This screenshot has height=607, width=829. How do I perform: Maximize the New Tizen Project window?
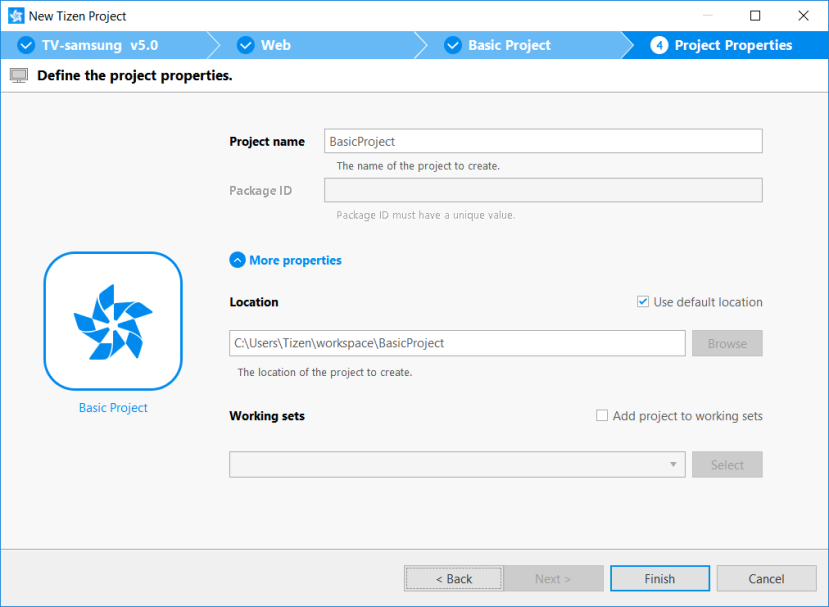click(x=755, y=16)
